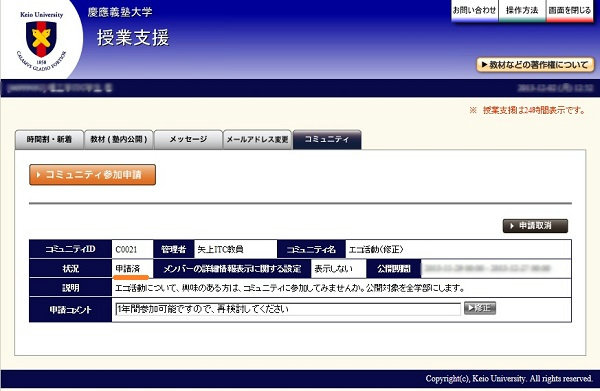Click 画面を閉じる to close screen
Image resolution: width=600 pixels, height=391 pixels.
click(x=569, y=11)
